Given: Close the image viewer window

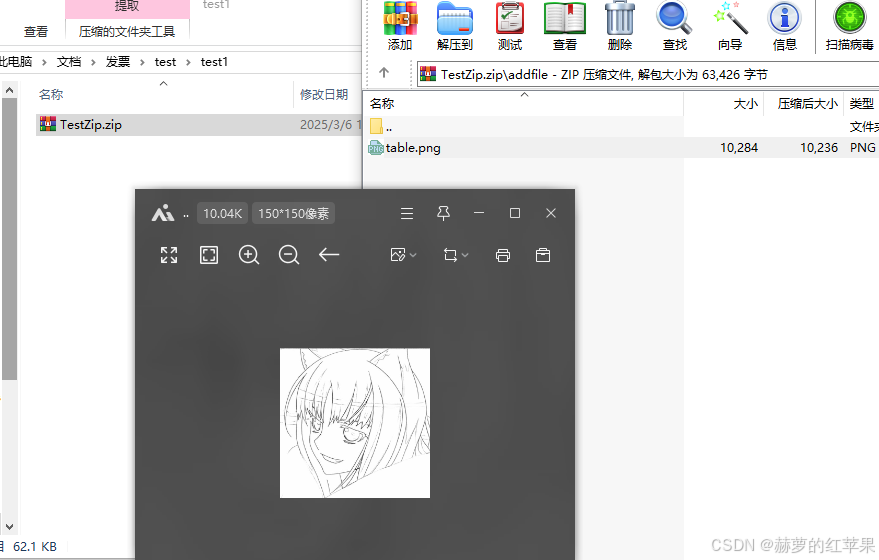Looking at the screenshot, I should click(x=551, y=213).
